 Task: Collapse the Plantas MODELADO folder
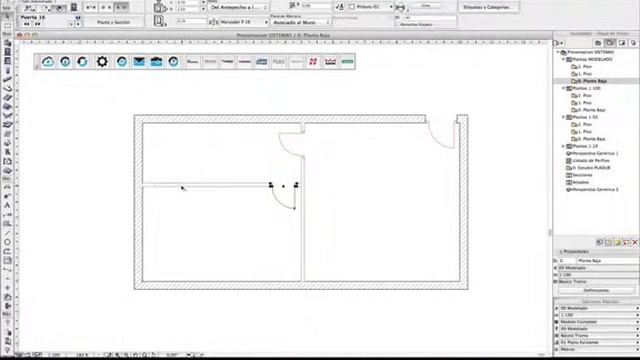564,59
